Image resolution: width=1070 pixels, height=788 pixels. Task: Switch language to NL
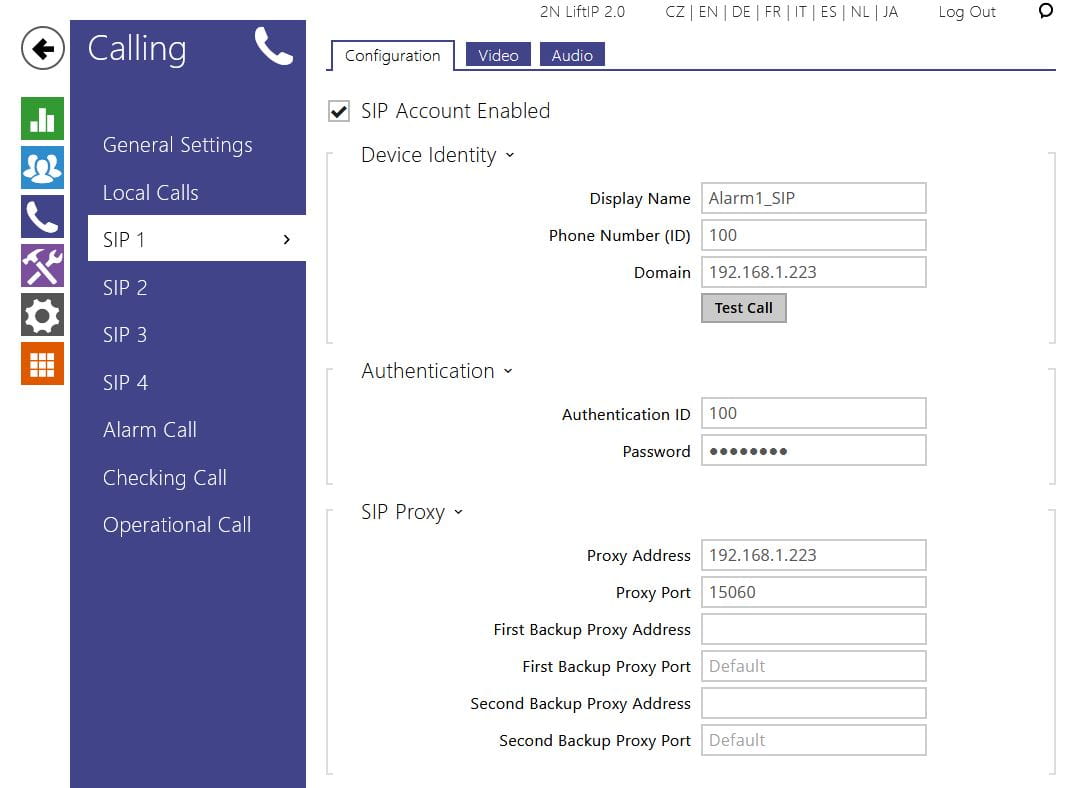coord(859,12)
